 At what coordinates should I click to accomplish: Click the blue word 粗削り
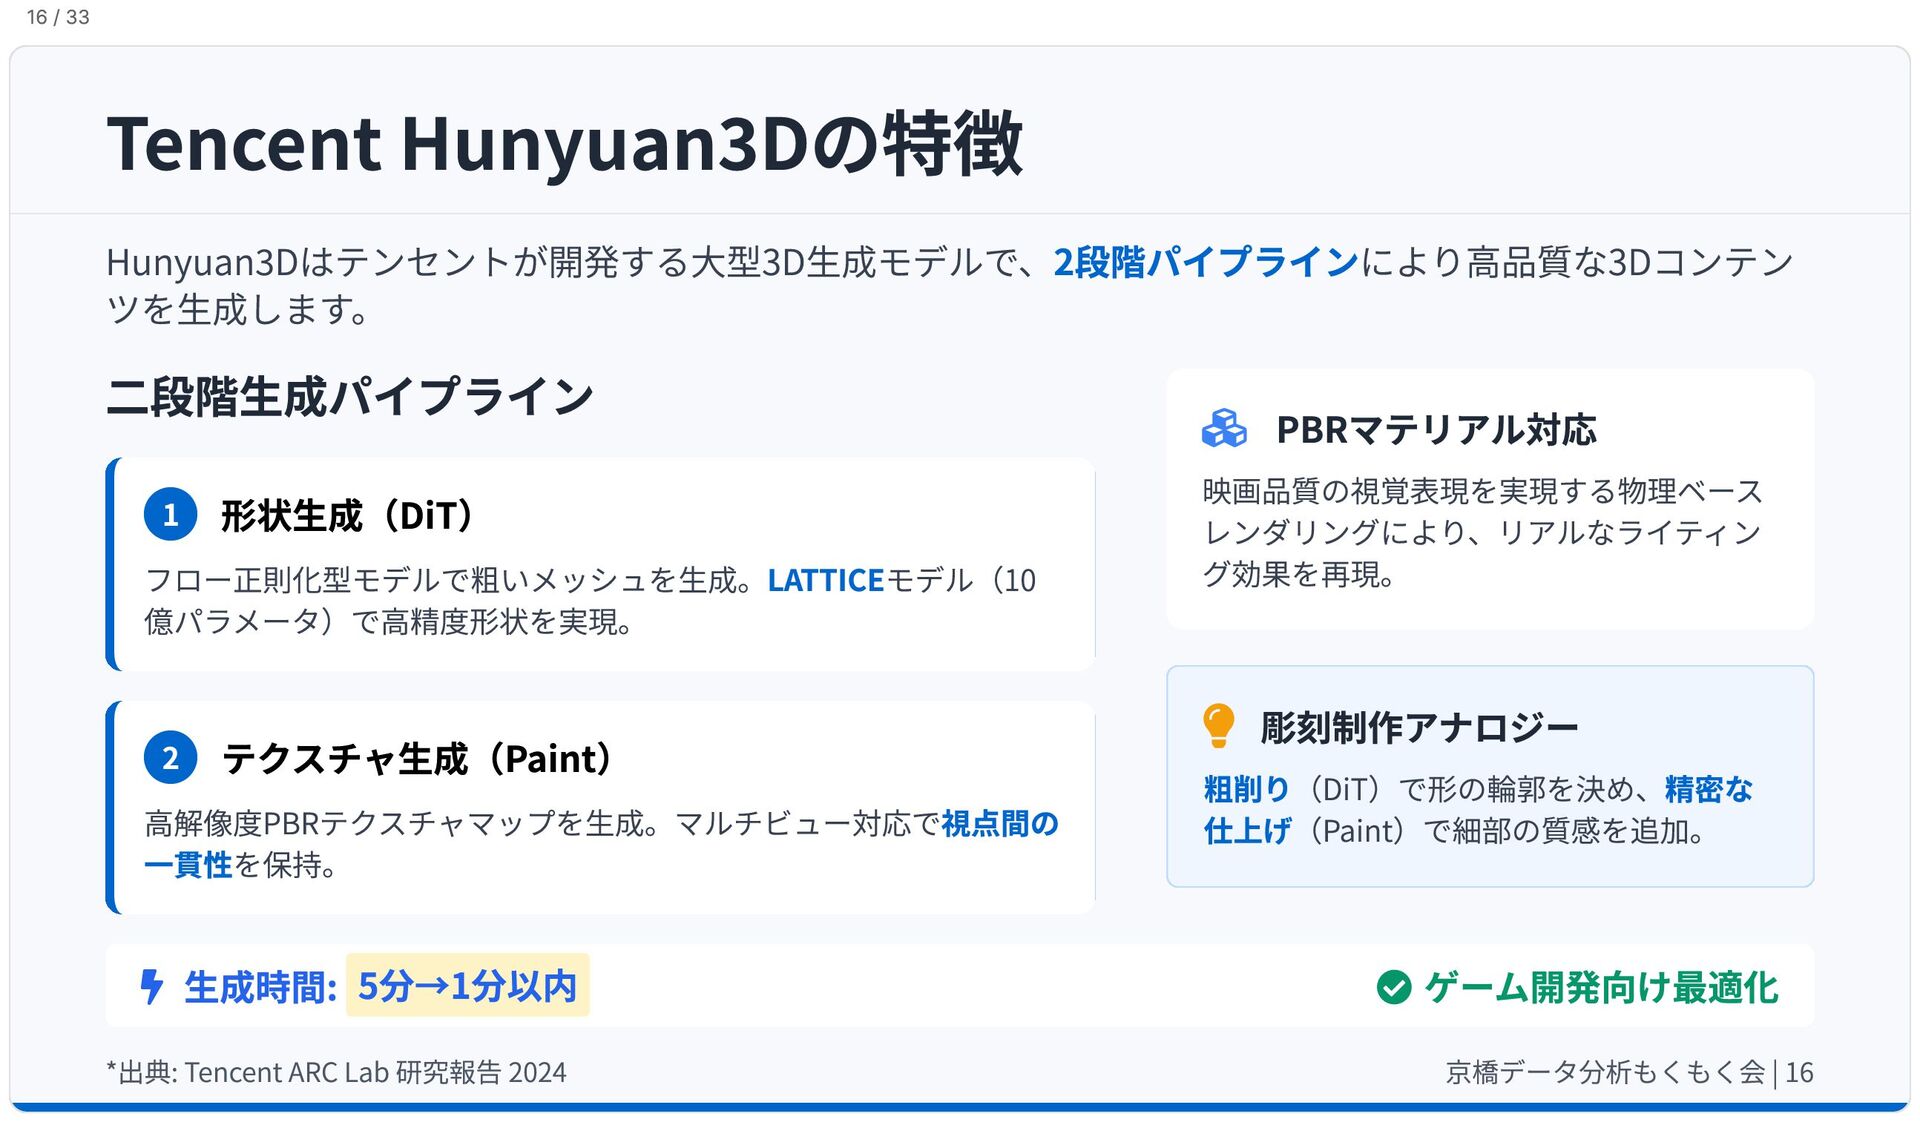point(1247,789)
